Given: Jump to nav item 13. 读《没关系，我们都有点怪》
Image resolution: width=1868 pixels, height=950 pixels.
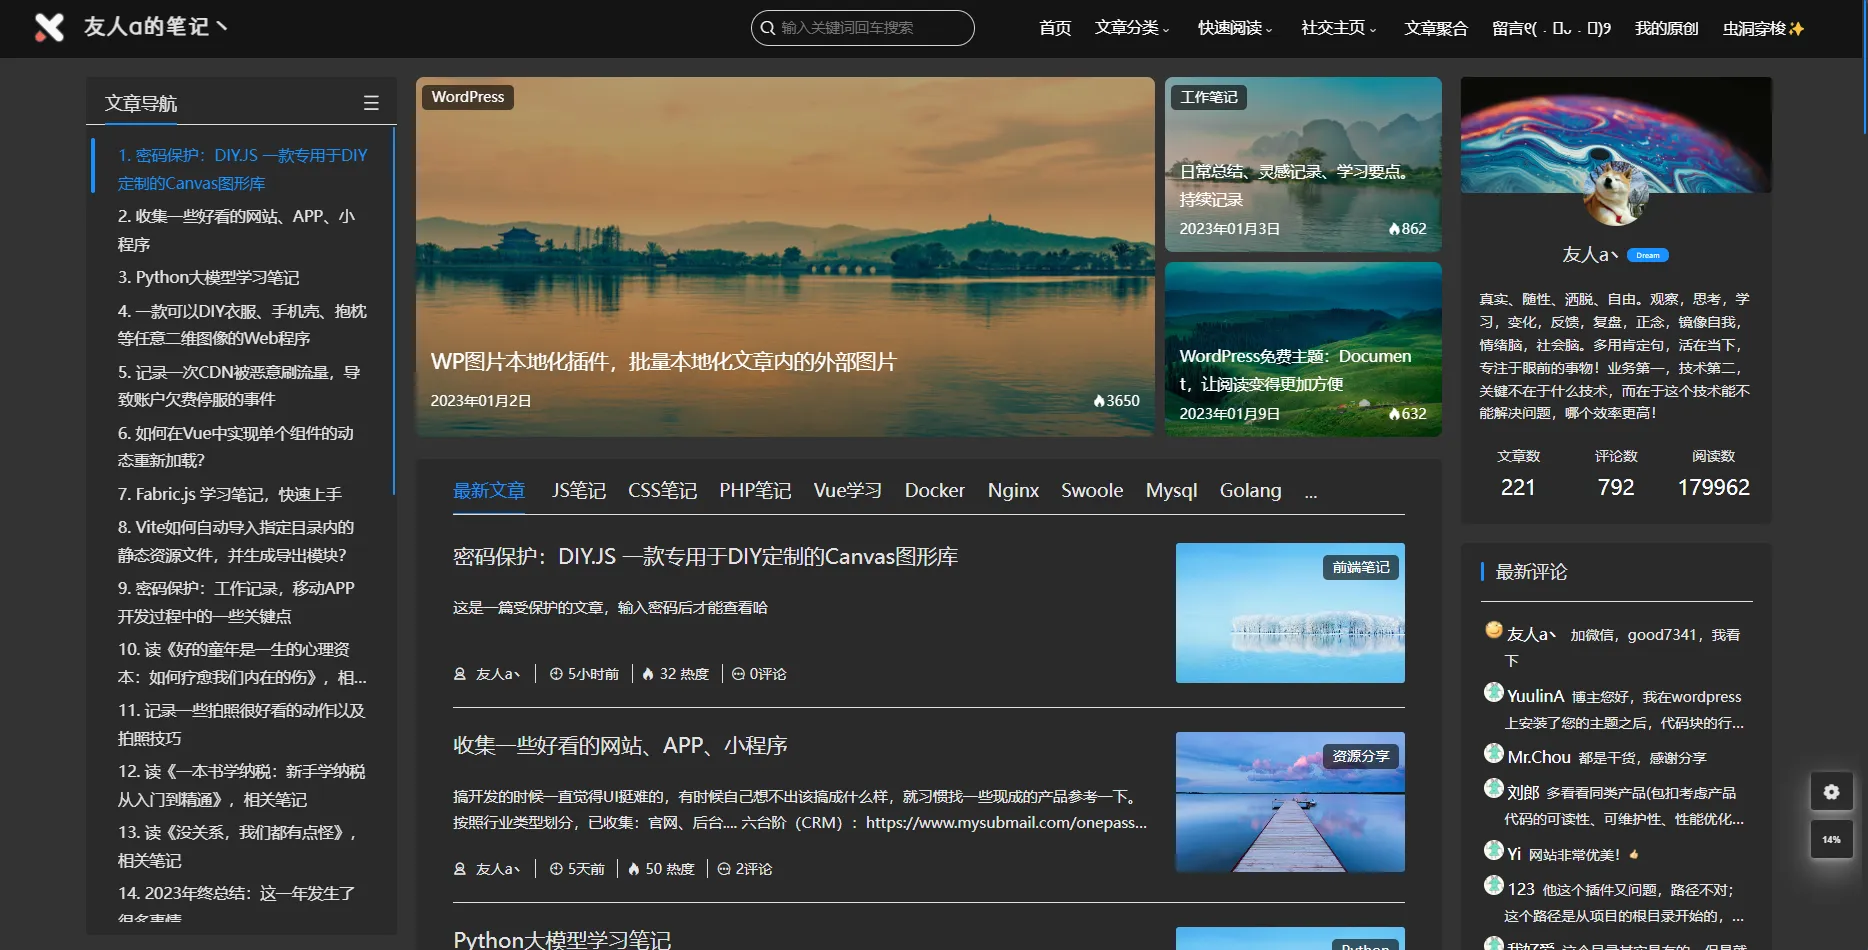Looking at the screenshot, I should click(x=237, y=846).
